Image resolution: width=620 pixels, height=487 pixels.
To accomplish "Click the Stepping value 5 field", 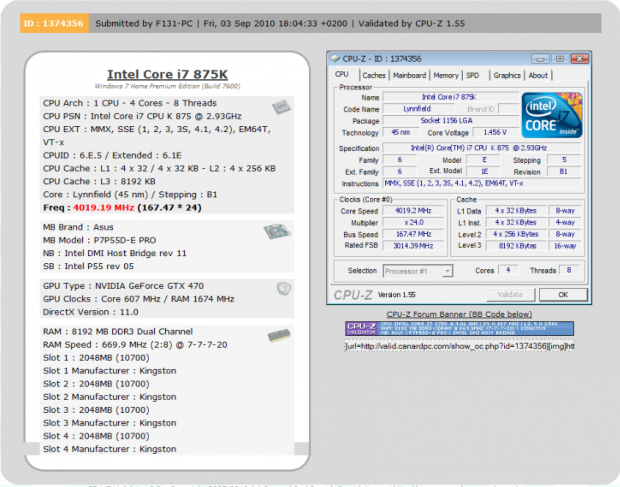I will 564,160.
